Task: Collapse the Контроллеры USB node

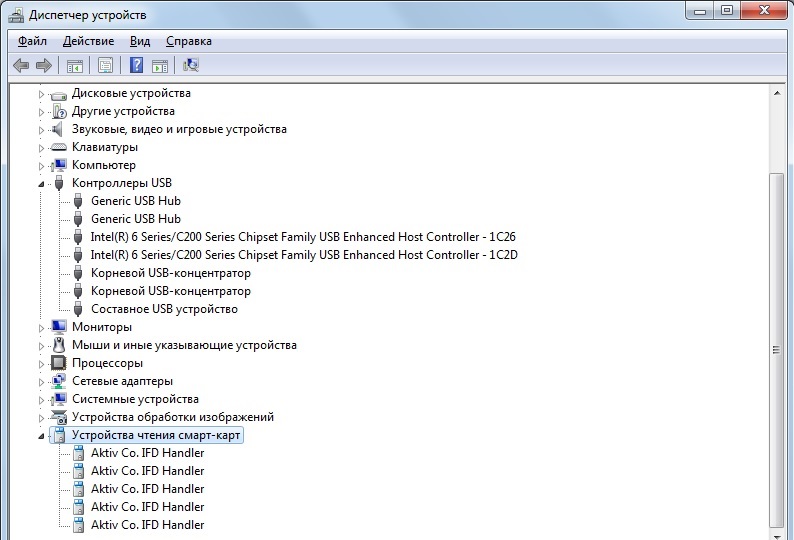Action: pos(42,184)
